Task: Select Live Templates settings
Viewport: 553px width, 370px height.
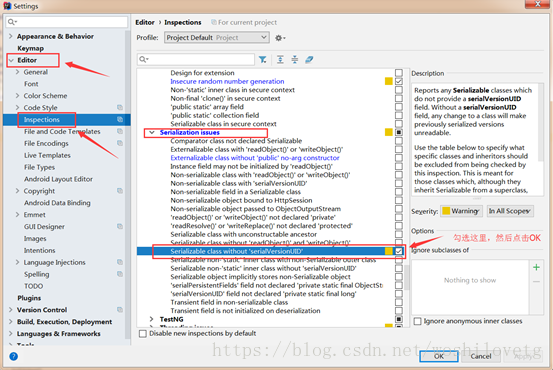Action: click(47, 155)
